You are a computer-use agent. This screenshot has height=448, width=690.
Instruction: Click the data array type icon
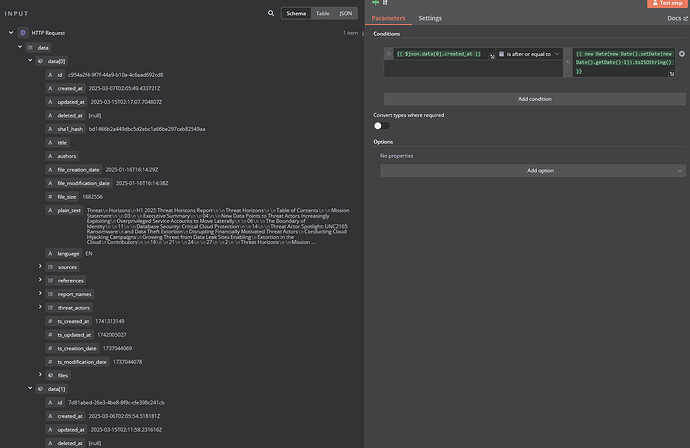coord(30,48)
